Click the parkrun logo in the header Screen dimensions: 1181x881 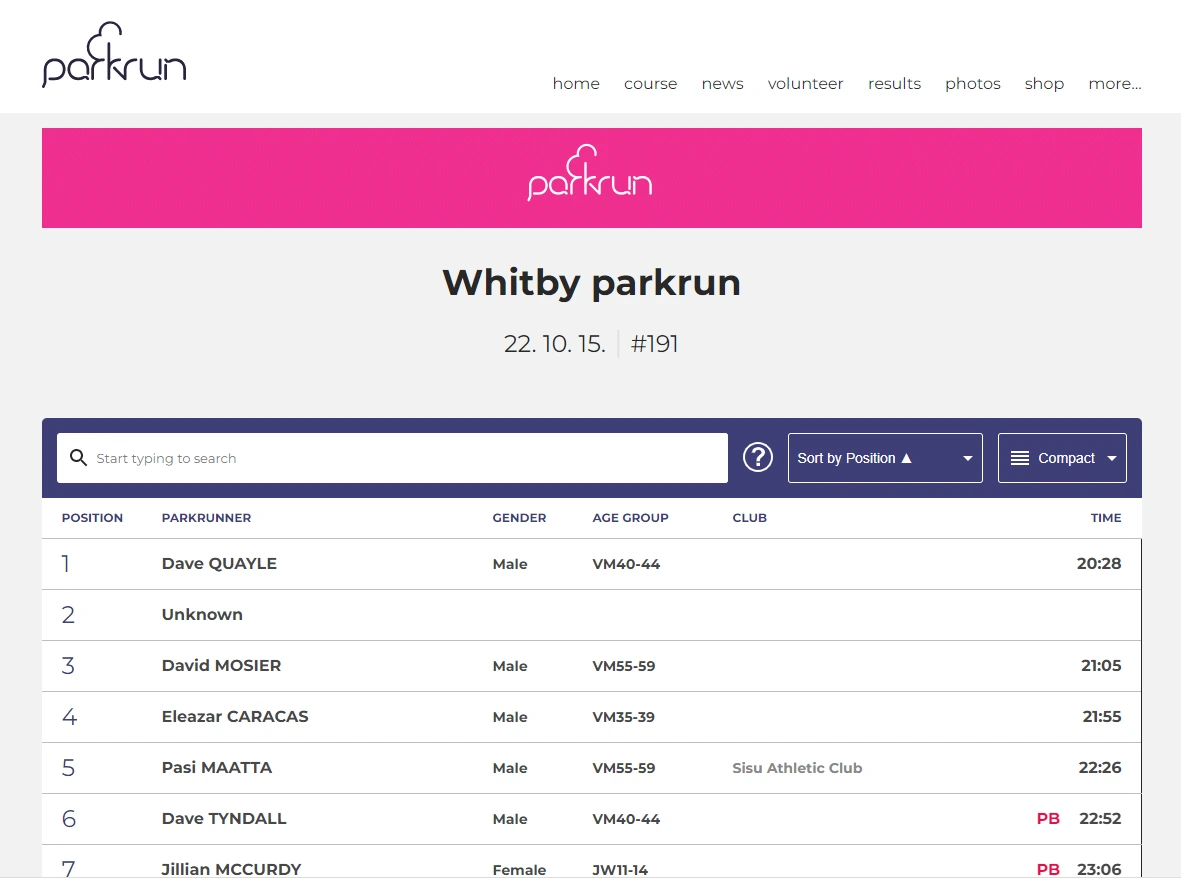click(x=114, y=54)
